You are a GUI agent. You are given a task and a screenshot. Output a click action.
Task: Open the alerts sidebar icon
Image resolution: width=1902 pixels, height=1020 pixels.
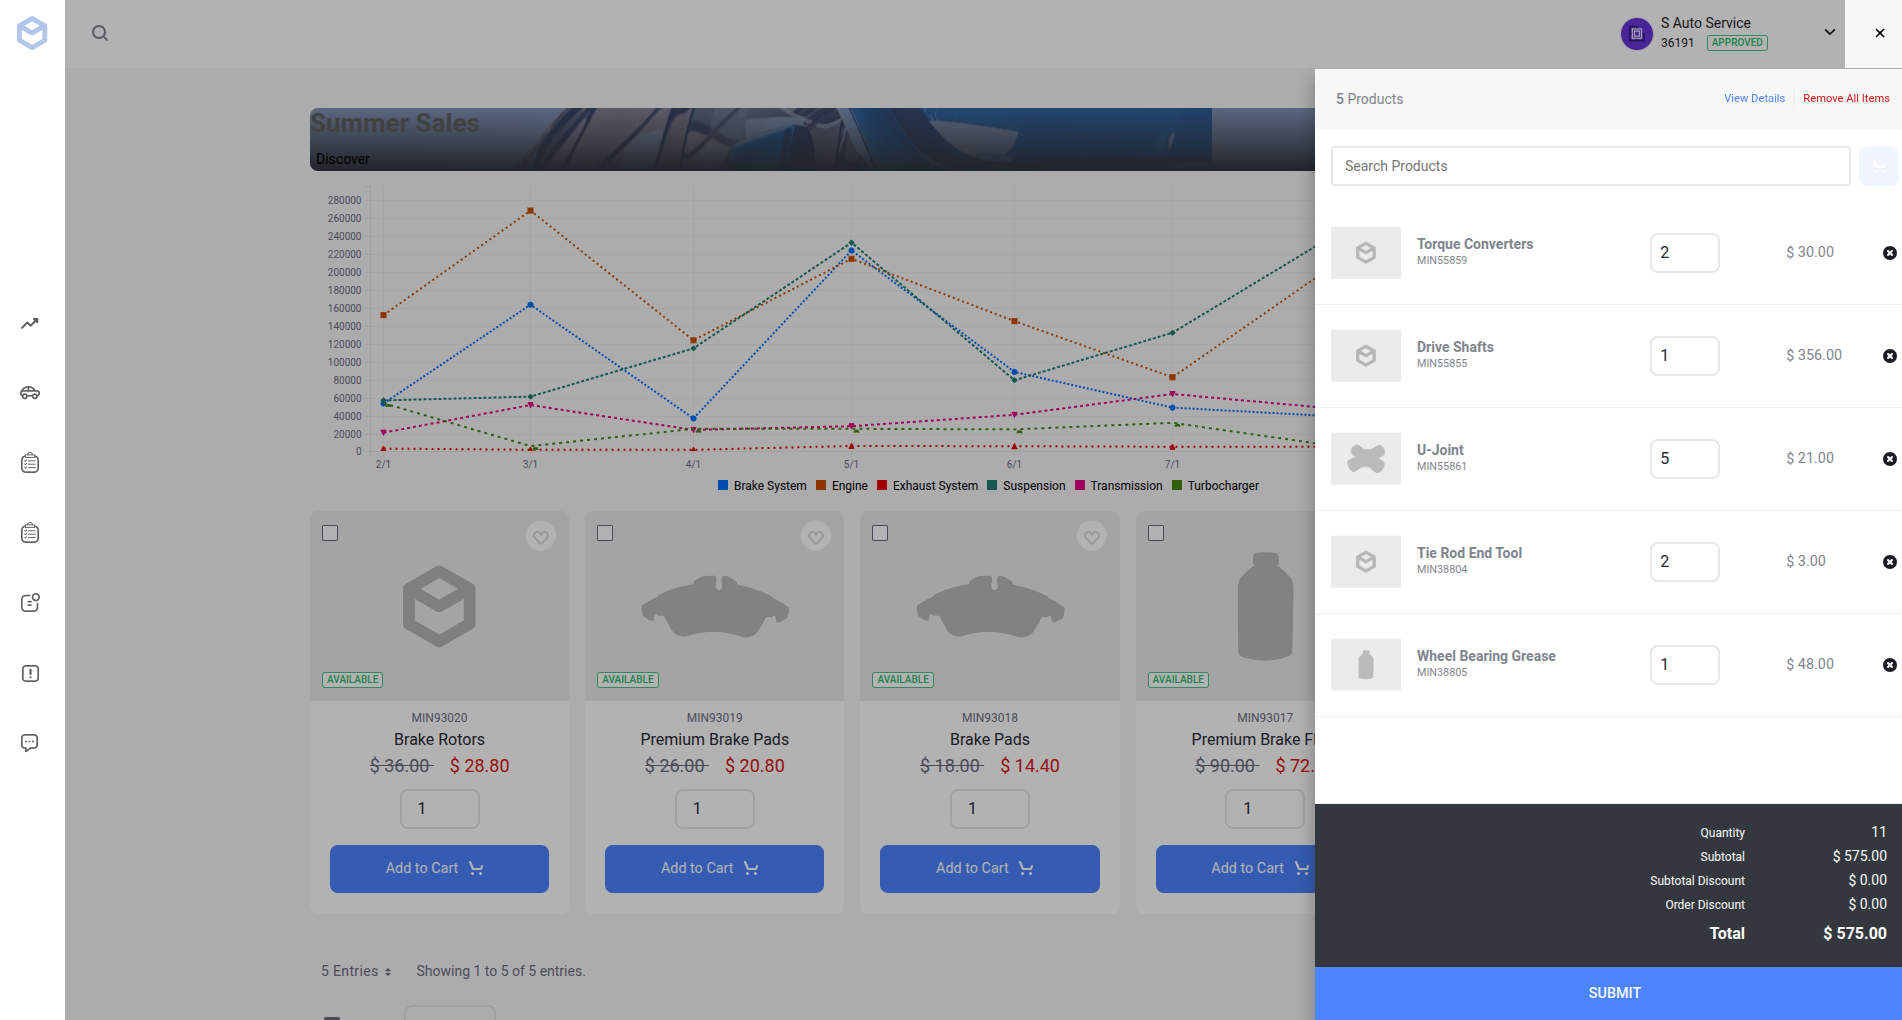point(29,673)
